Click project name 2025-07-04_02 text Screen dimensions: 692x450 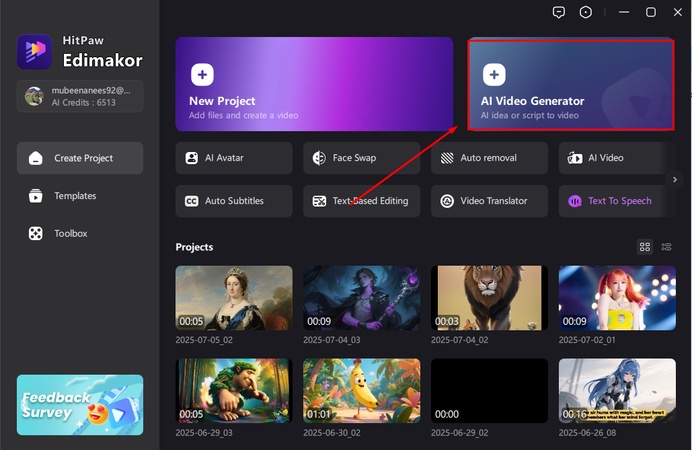pyautogui.click(x=459, y=340)
